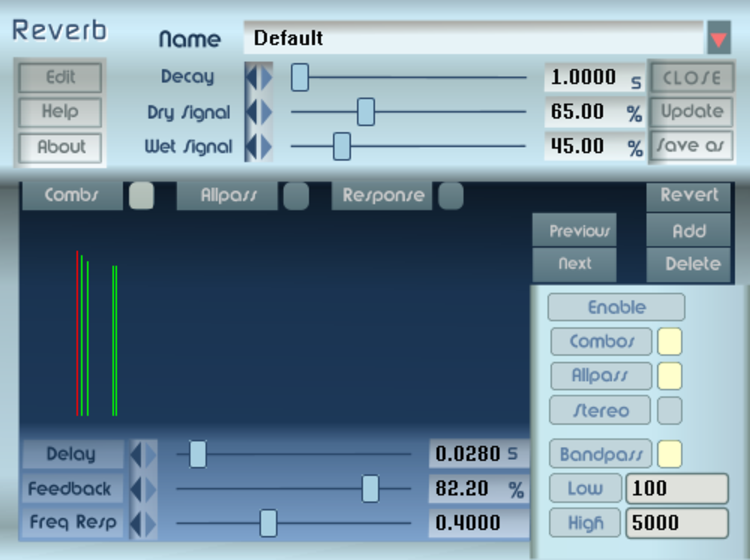Click the Delay stepper arrows
750x560 pixels.
[144, 454]
